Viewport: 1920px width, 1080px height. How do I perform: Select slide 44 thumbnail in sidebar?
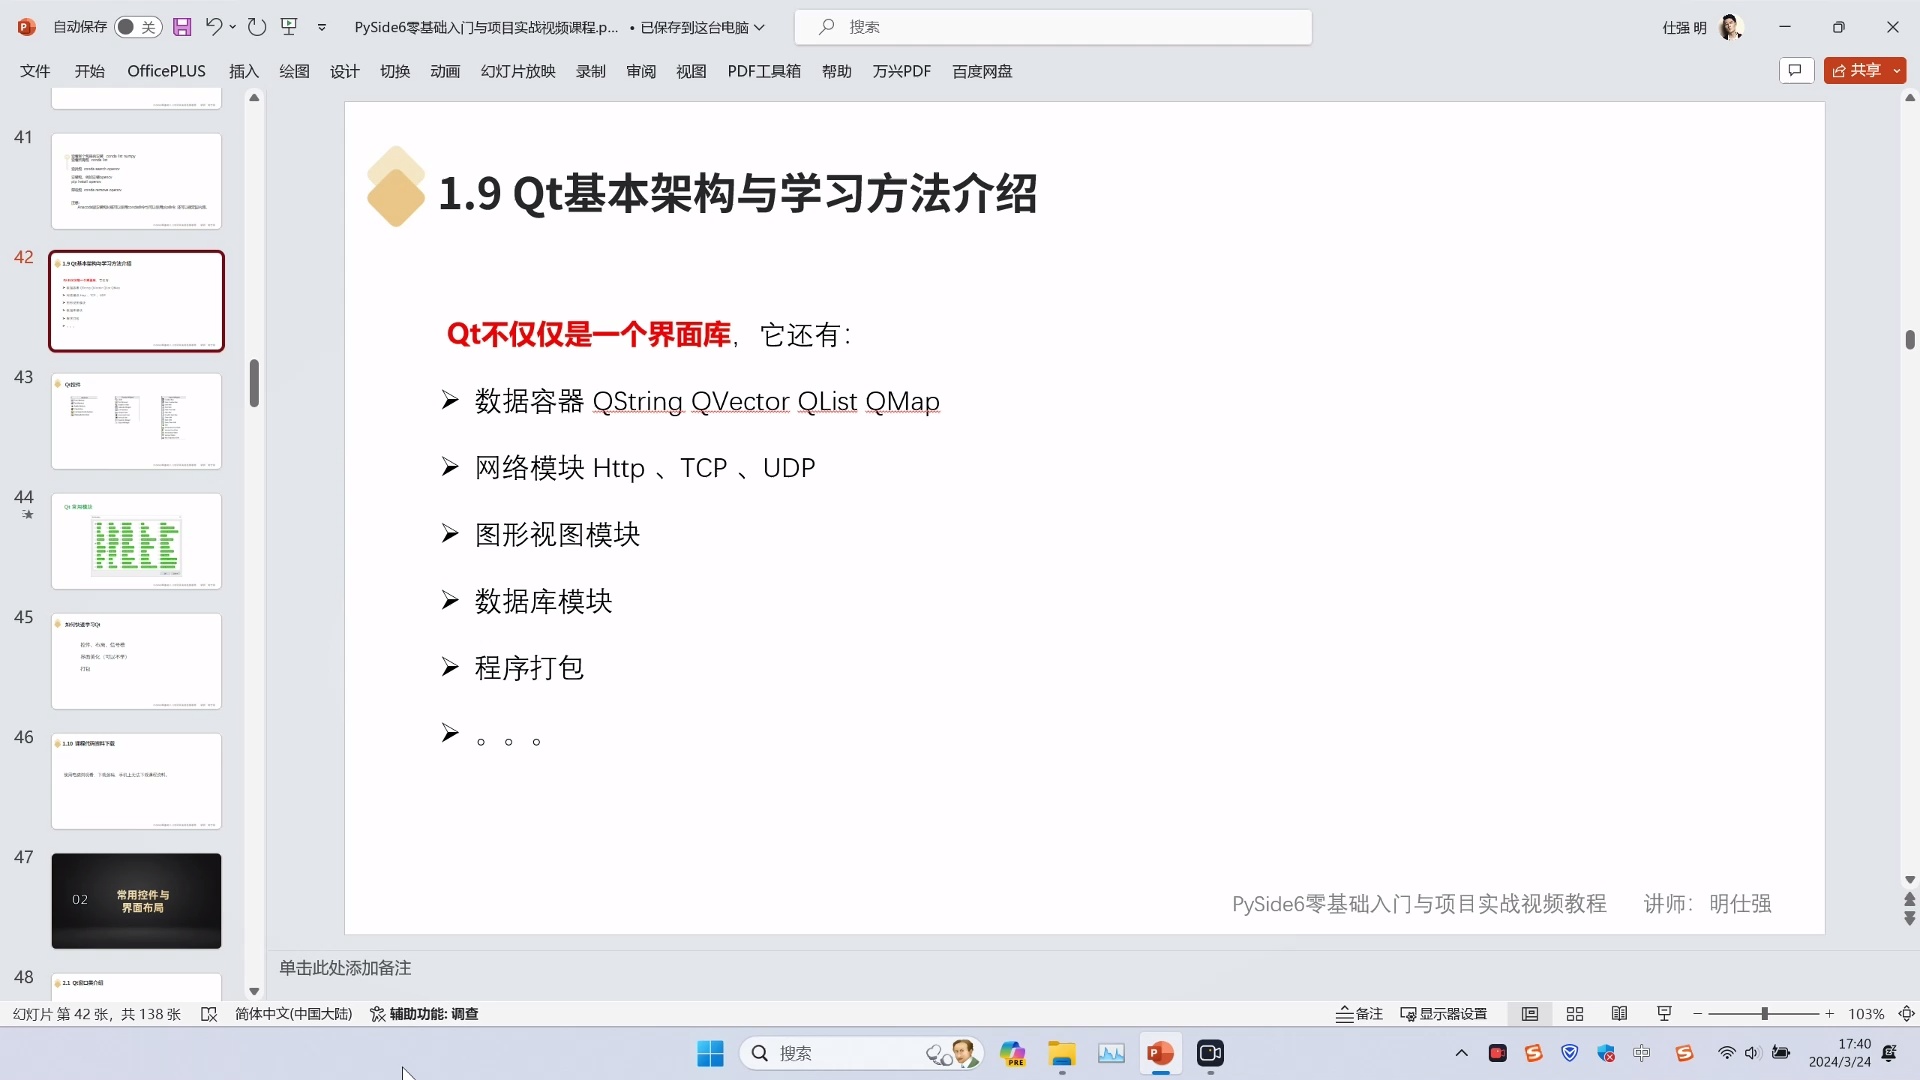pos(136,541)
